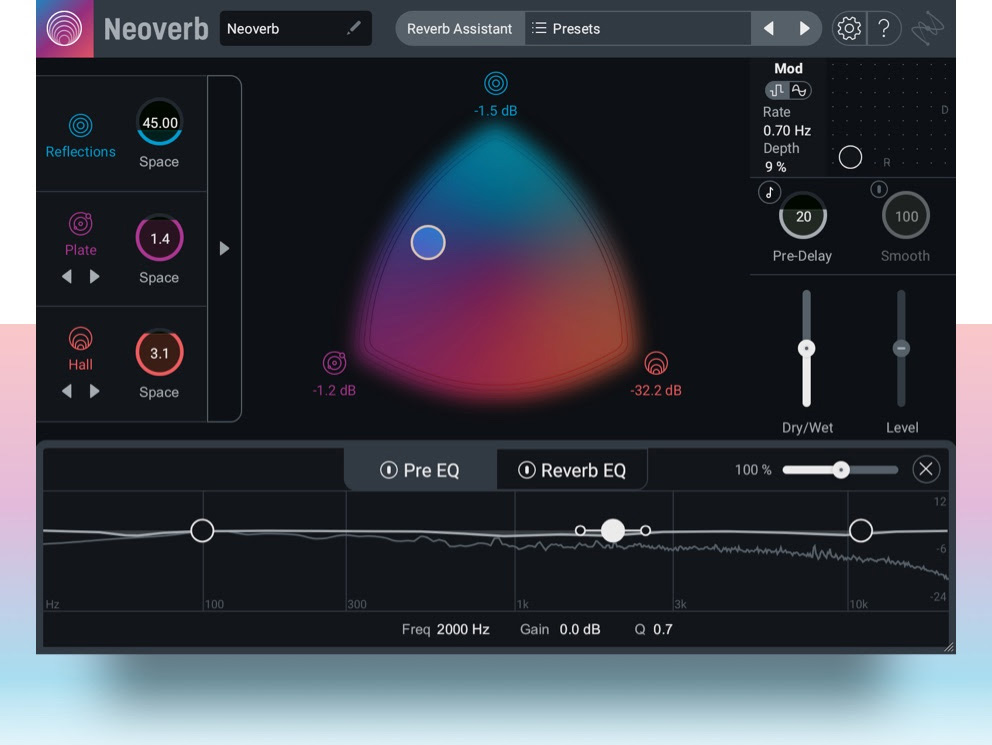Click the Q value 0.7

[662, 629]
